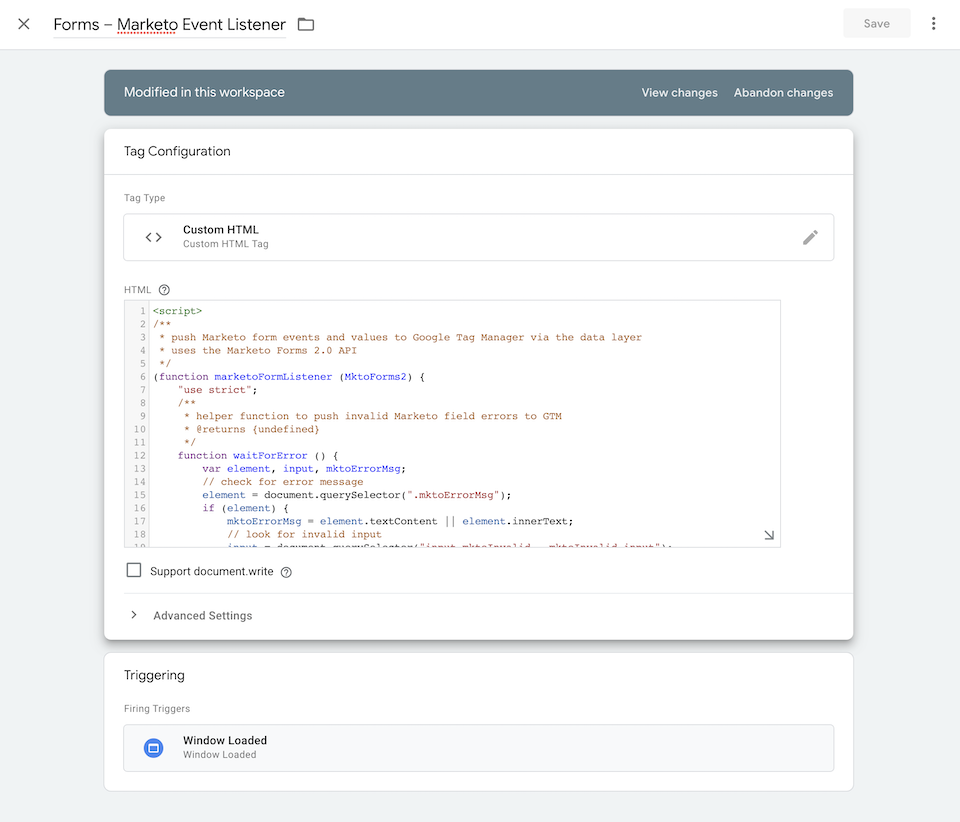Click View changes in the workspace banner

point(679,92)
